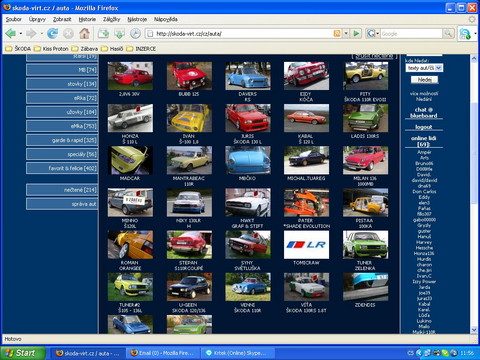Click the green Back arrow in Firefox toolbar
This screenshot has height=360, width=480.
point(11,33)
